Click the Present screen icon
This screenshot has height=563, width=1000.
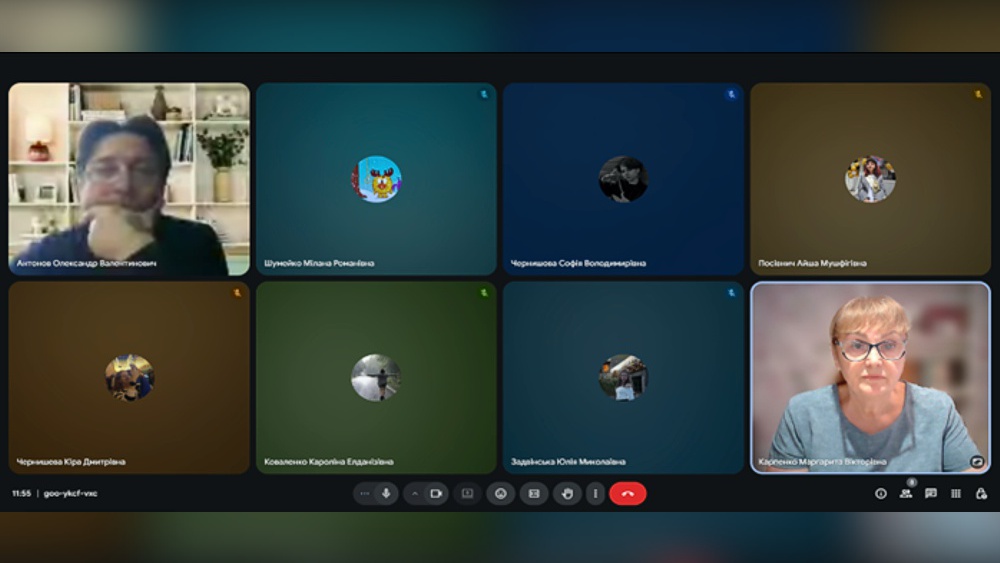(467, 493)
